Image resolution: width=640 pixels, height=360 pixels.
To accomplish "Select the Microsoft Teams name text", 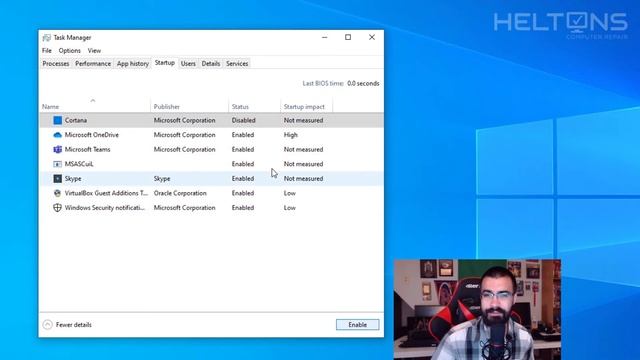I will [87, 149].
